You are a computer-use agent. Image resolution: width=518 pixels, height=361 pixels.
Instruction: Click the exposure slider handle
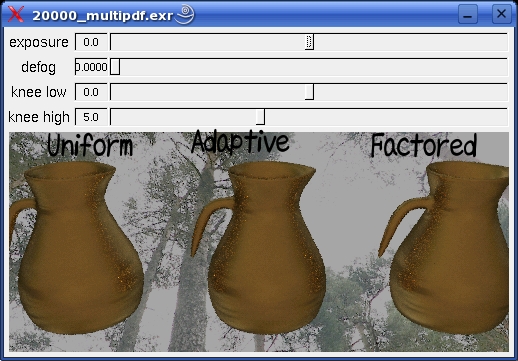click(x=309, y=42)
